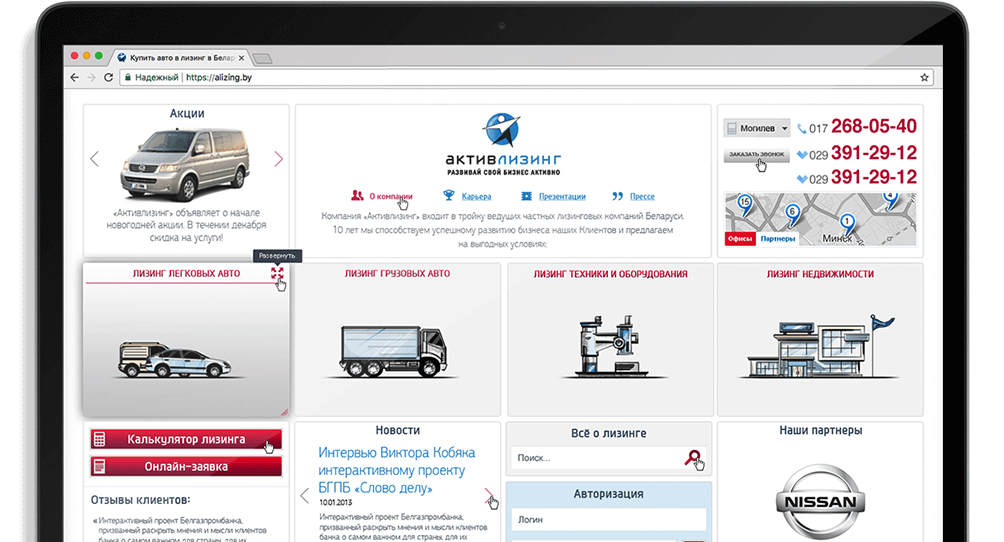The width and height of the screenshot is (1004, 542).
Task: Open the О компании link
Action: pos(391,197)
